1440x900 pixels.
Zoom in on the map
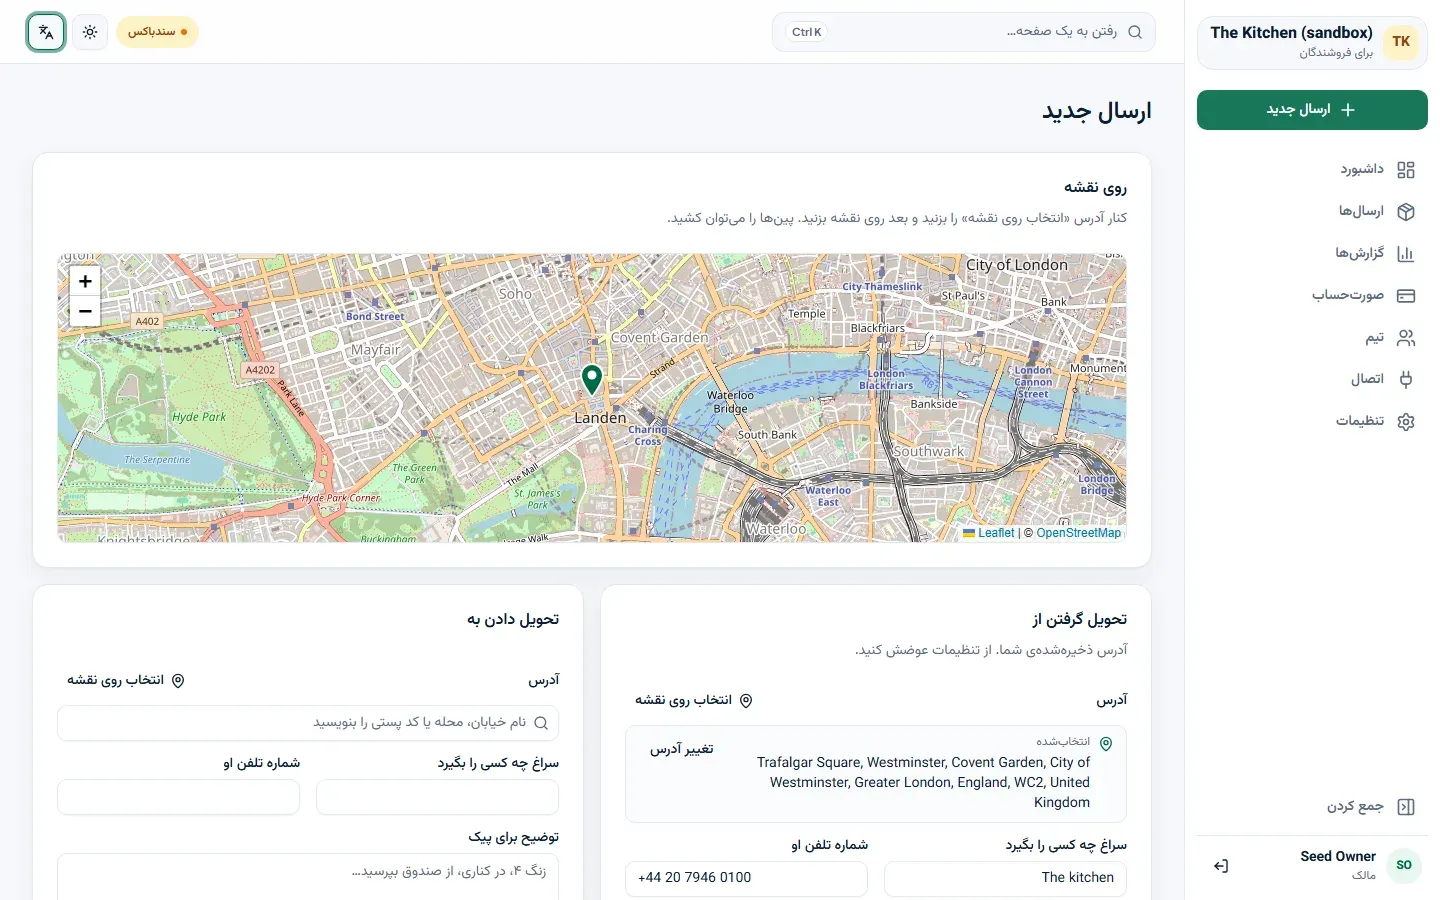point(85,282)
